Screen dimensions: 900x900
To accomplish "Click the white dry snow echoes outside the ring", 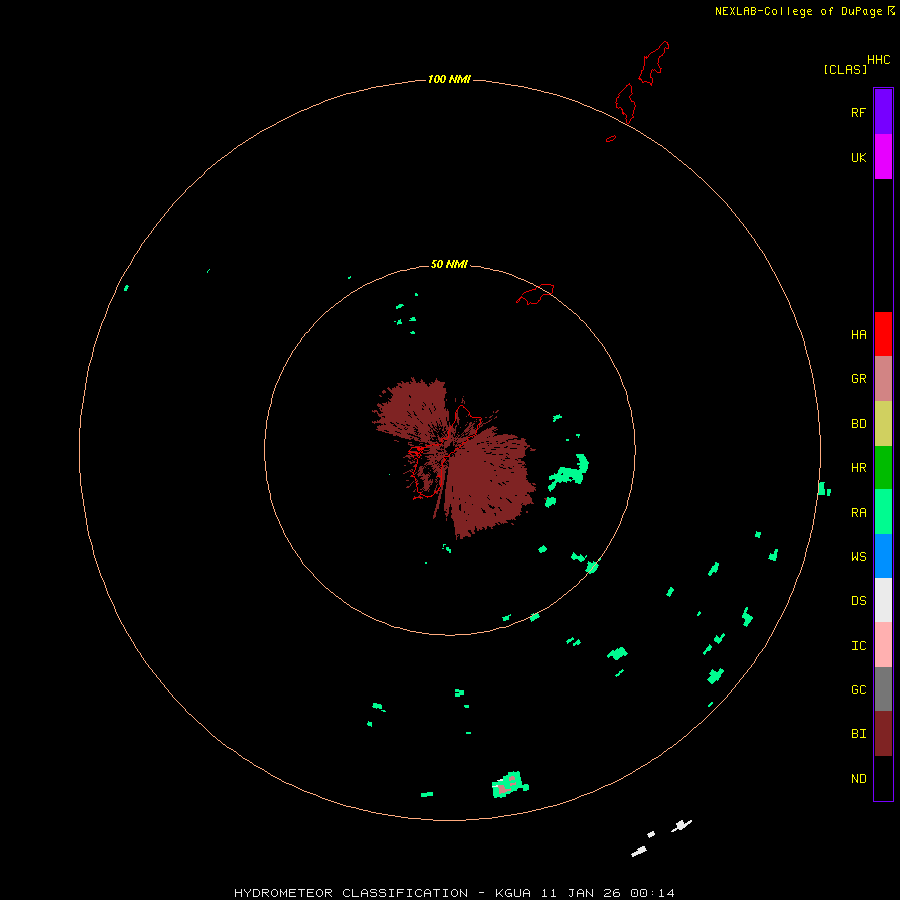I will pos(661,839).
